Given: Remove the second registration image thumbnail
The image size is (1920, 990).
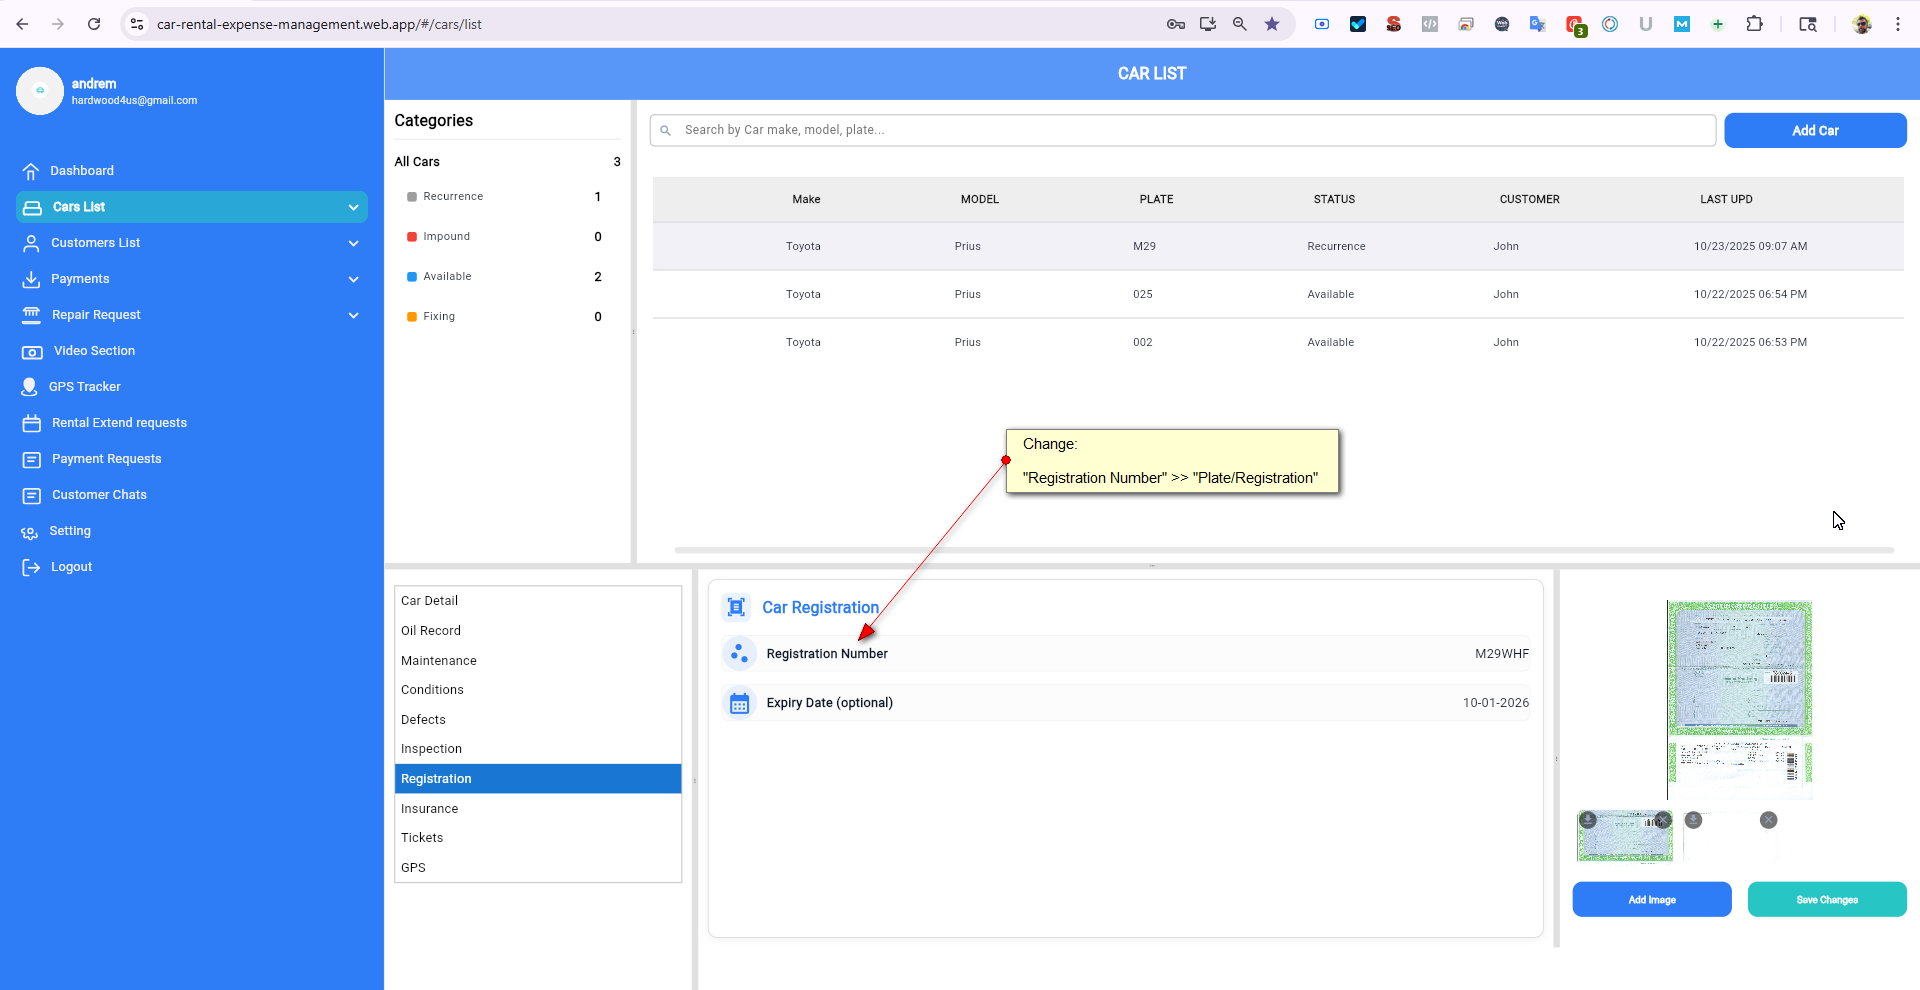Looking at the screenshot, I should 1768,820.
